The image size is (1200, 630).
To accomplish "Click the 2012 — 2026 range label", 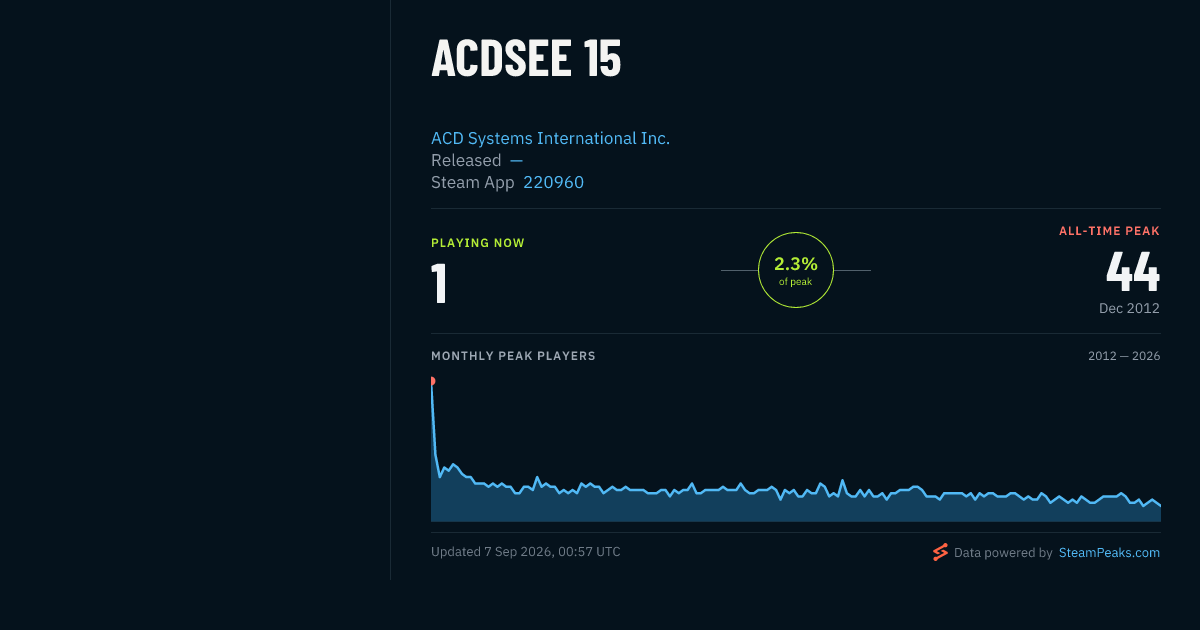I will tap(1124, 356).
